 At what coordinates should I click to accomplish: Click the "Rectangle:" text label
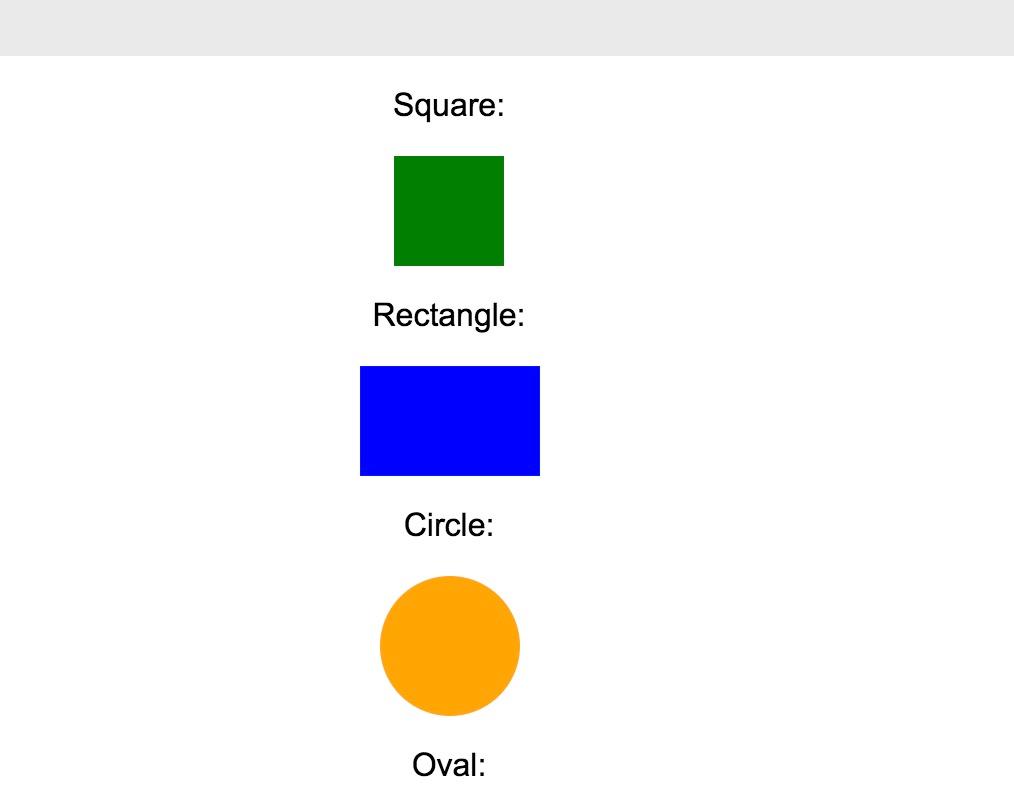pos(449,315)
